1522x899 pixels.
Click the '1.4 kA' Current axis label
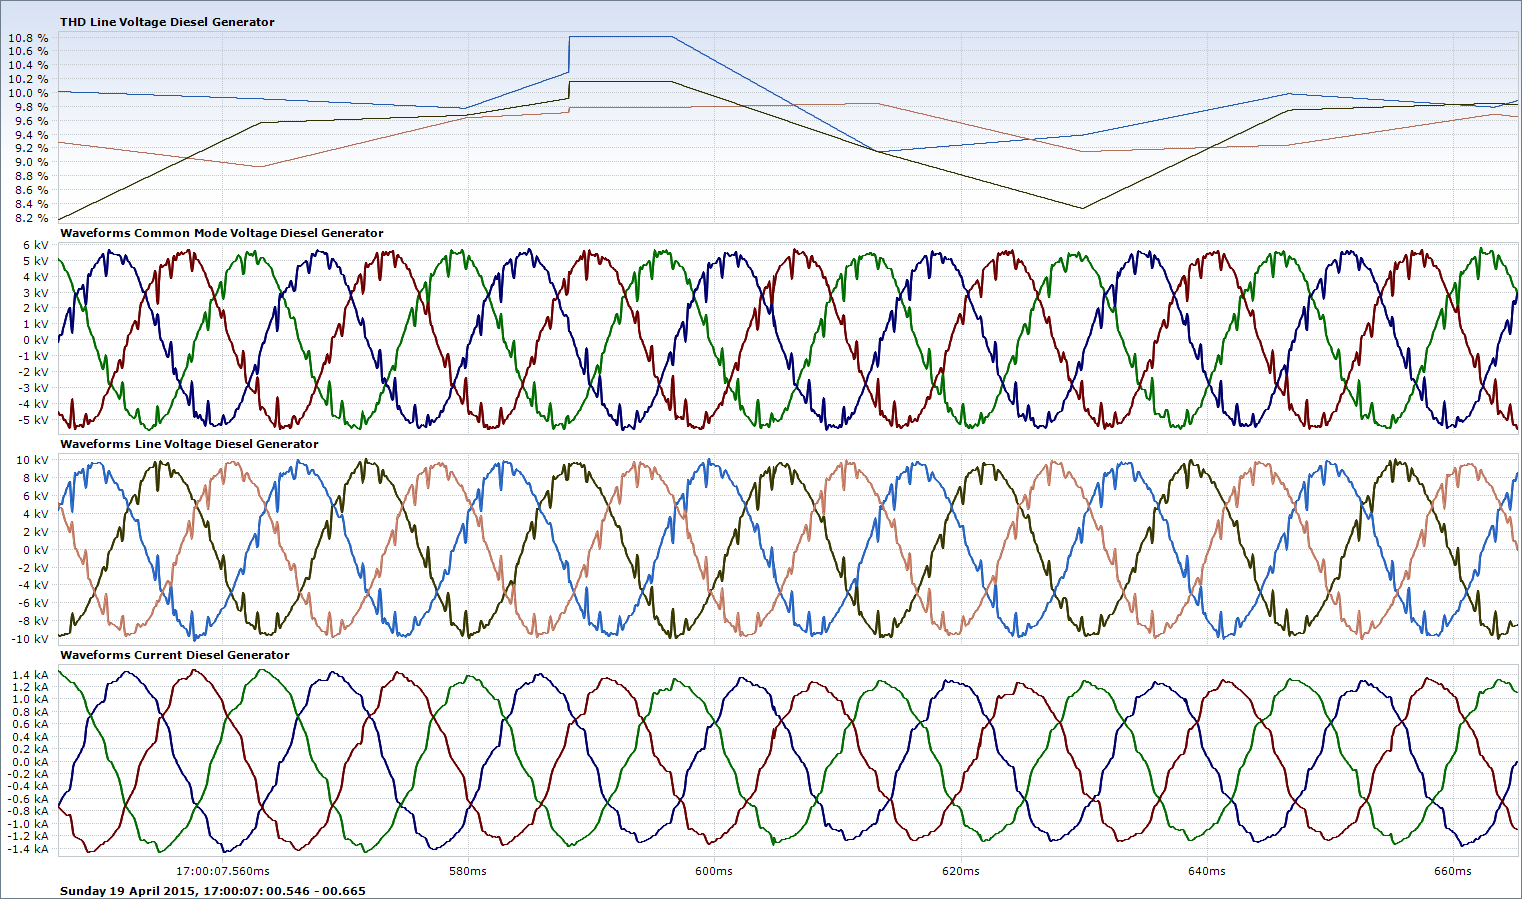(30, 675)
